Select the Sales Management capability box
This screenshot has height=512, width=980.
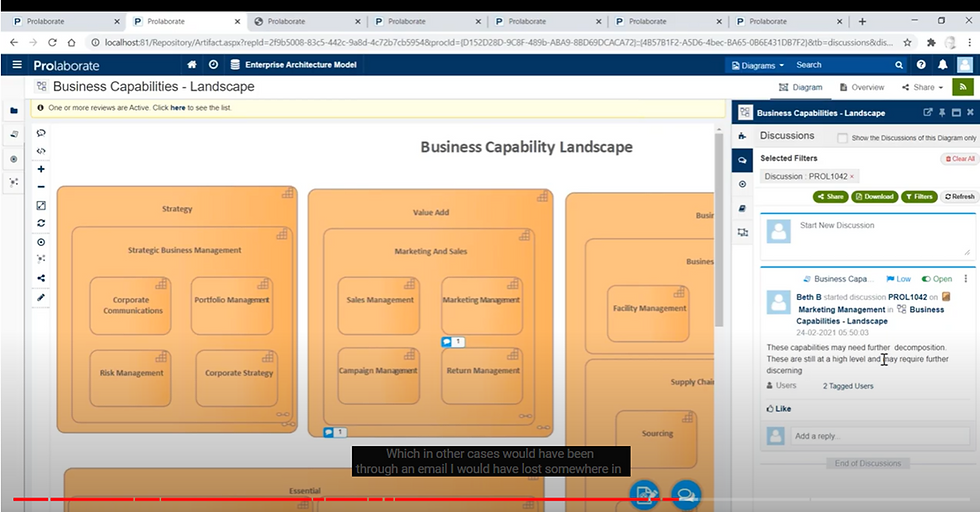pyautogui.click(x=379, y=306)
